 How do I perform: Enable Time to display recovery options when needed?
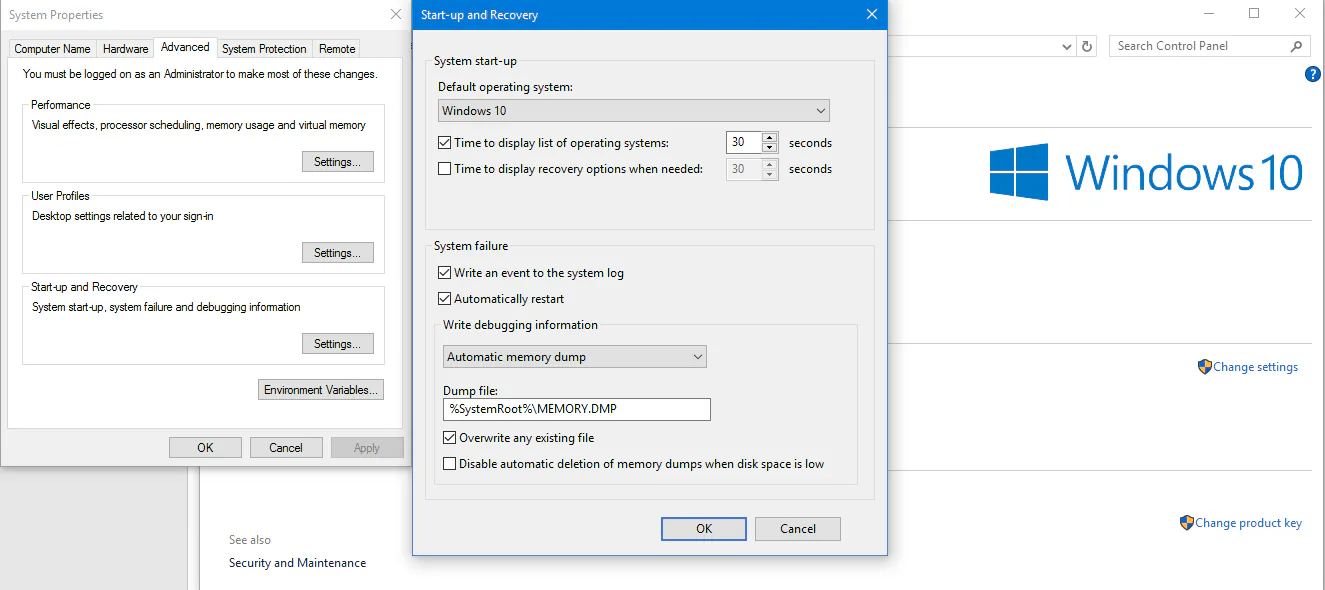click(x=445, y=169)
